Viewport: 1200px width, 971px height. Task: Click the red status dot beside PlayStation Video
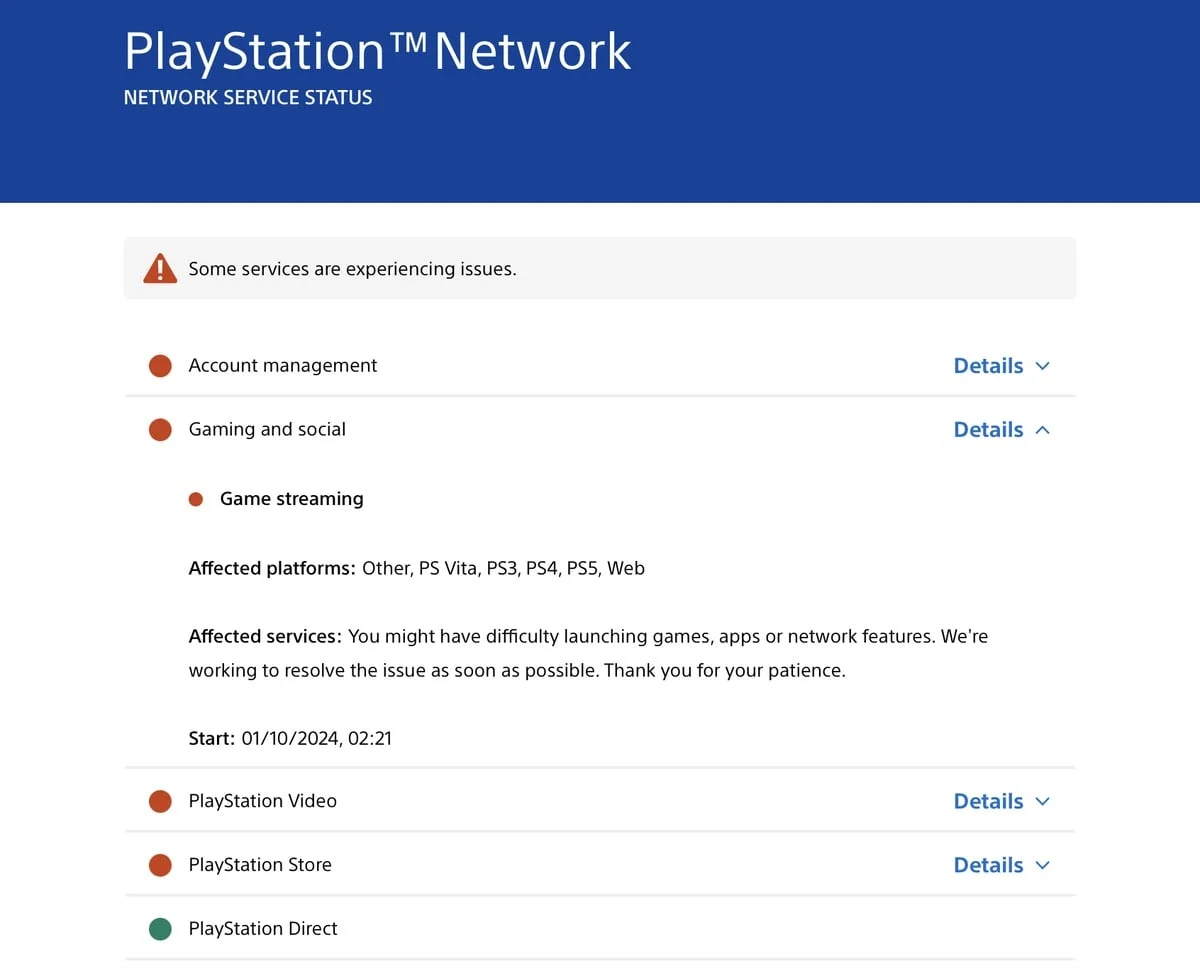[x=160, y=800]
